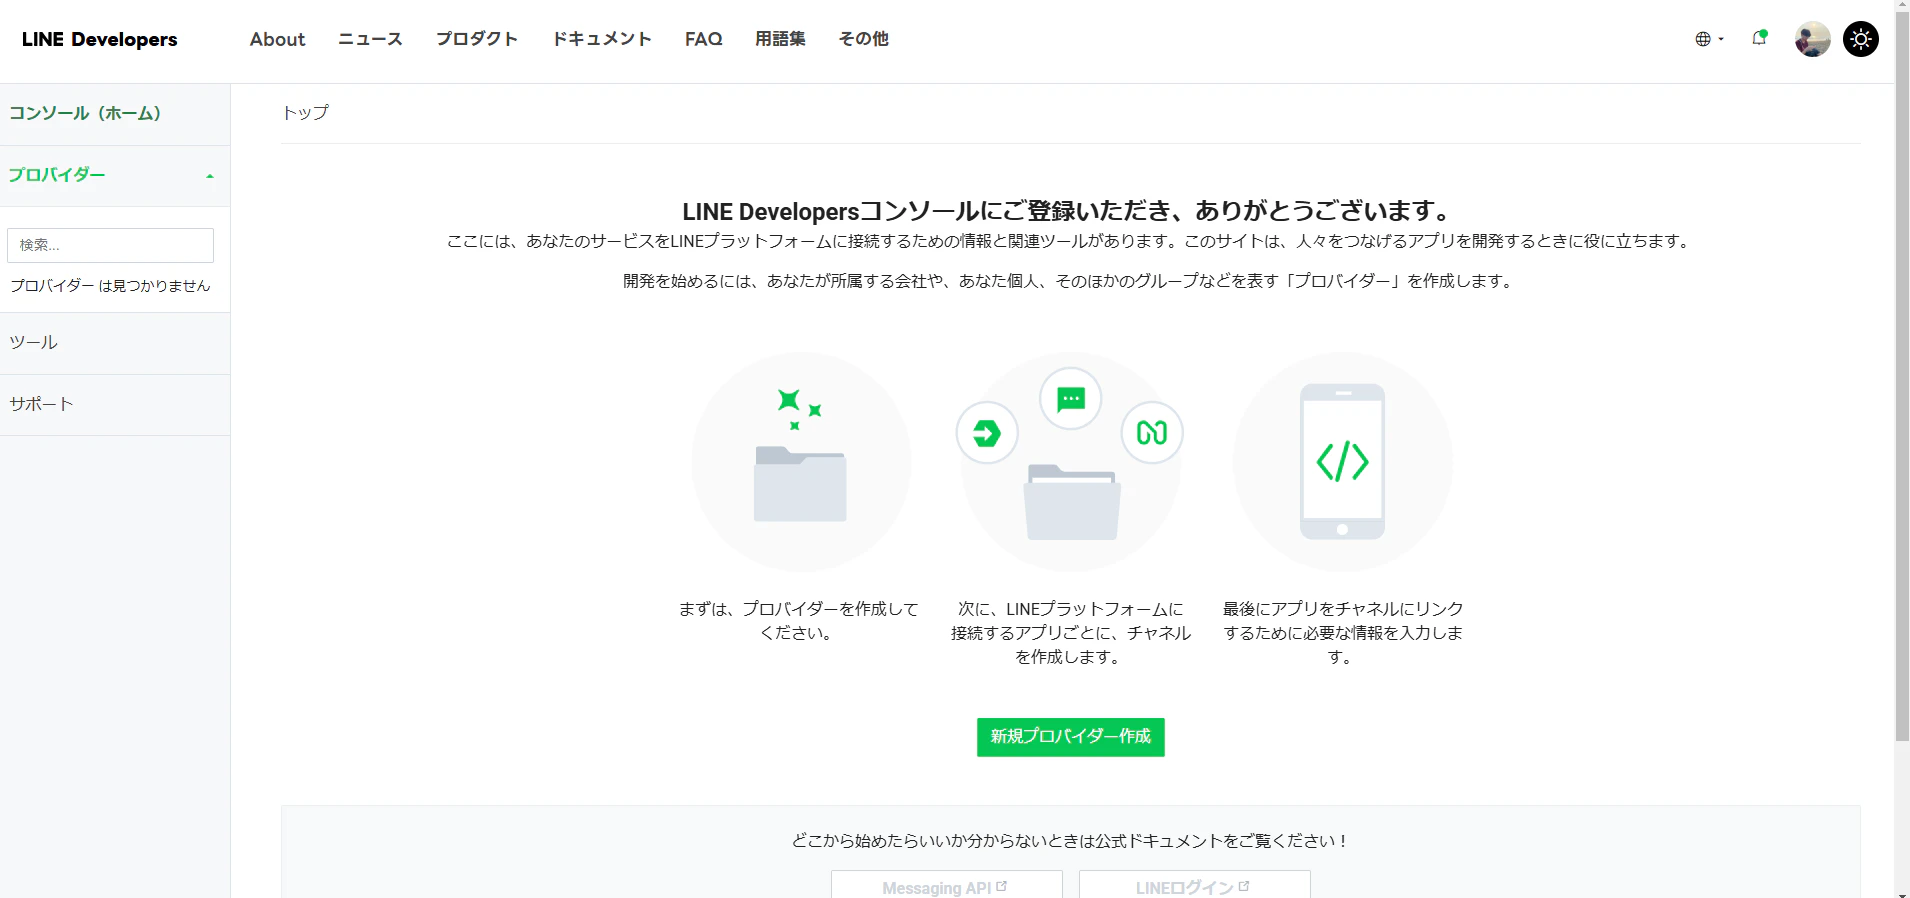Toggle dark mode sun button
The height and width of the screenshot is (898, 1910).
coord(1860,39)
